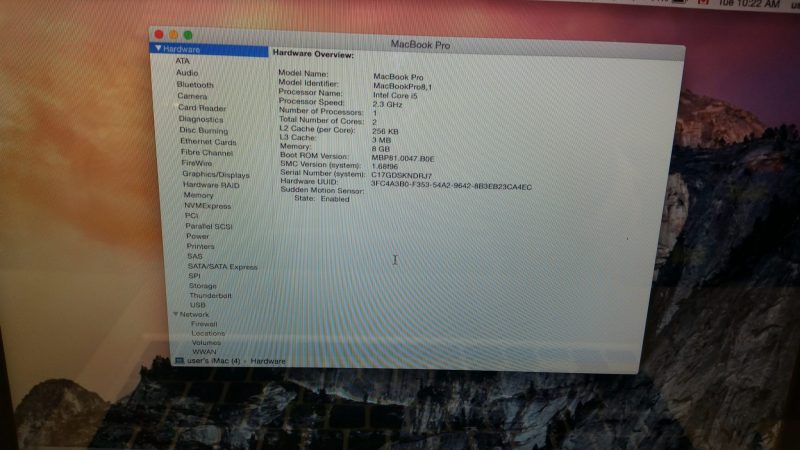
Task: Select Firewall under Network
Action: pos(204,324)
